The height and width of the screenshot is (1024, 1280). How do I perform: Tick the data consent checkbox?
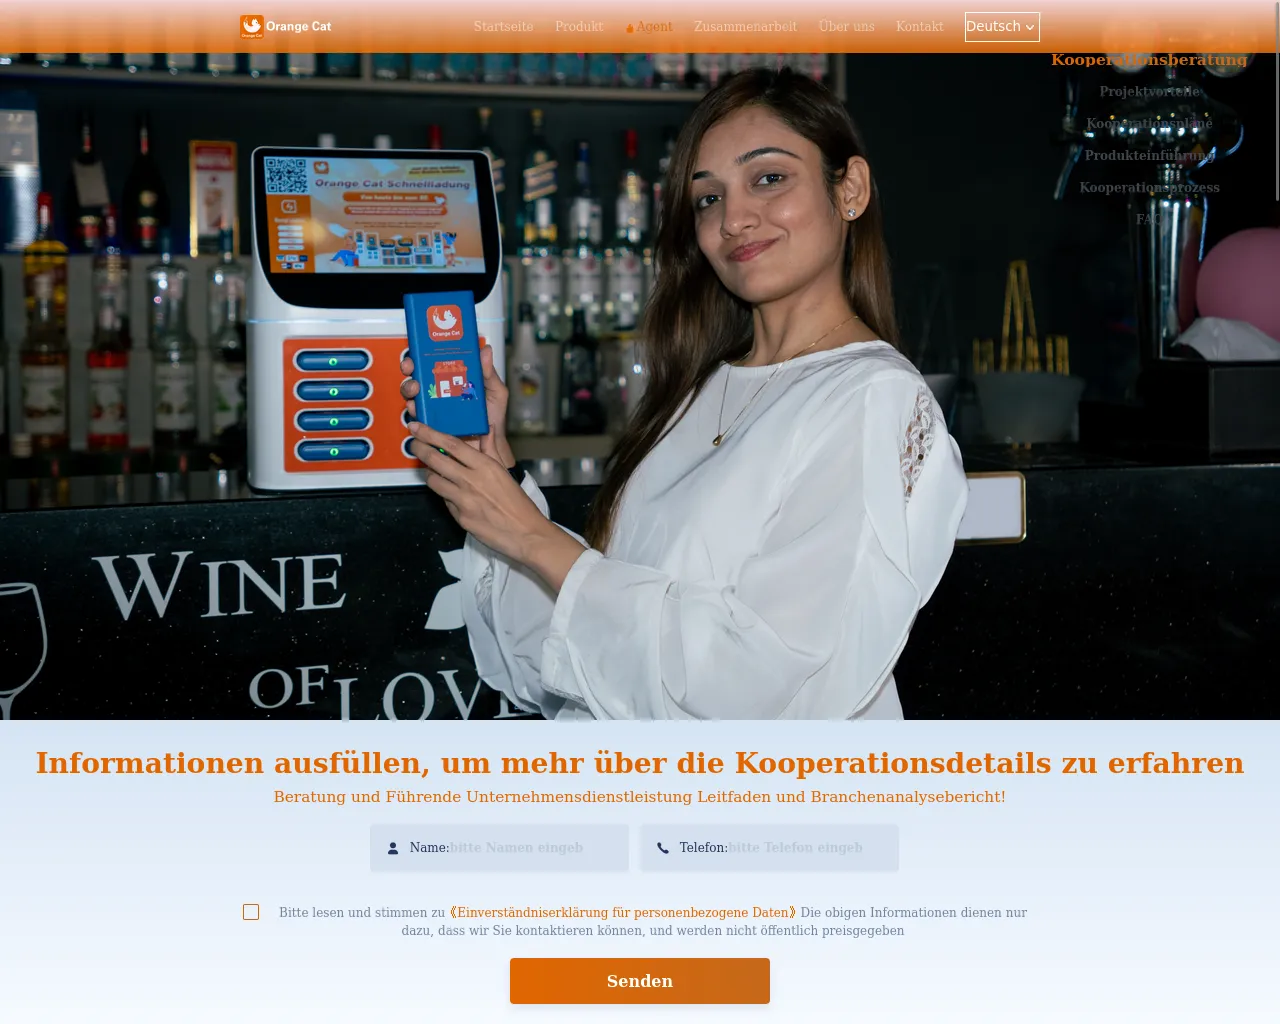click(251, 912)
